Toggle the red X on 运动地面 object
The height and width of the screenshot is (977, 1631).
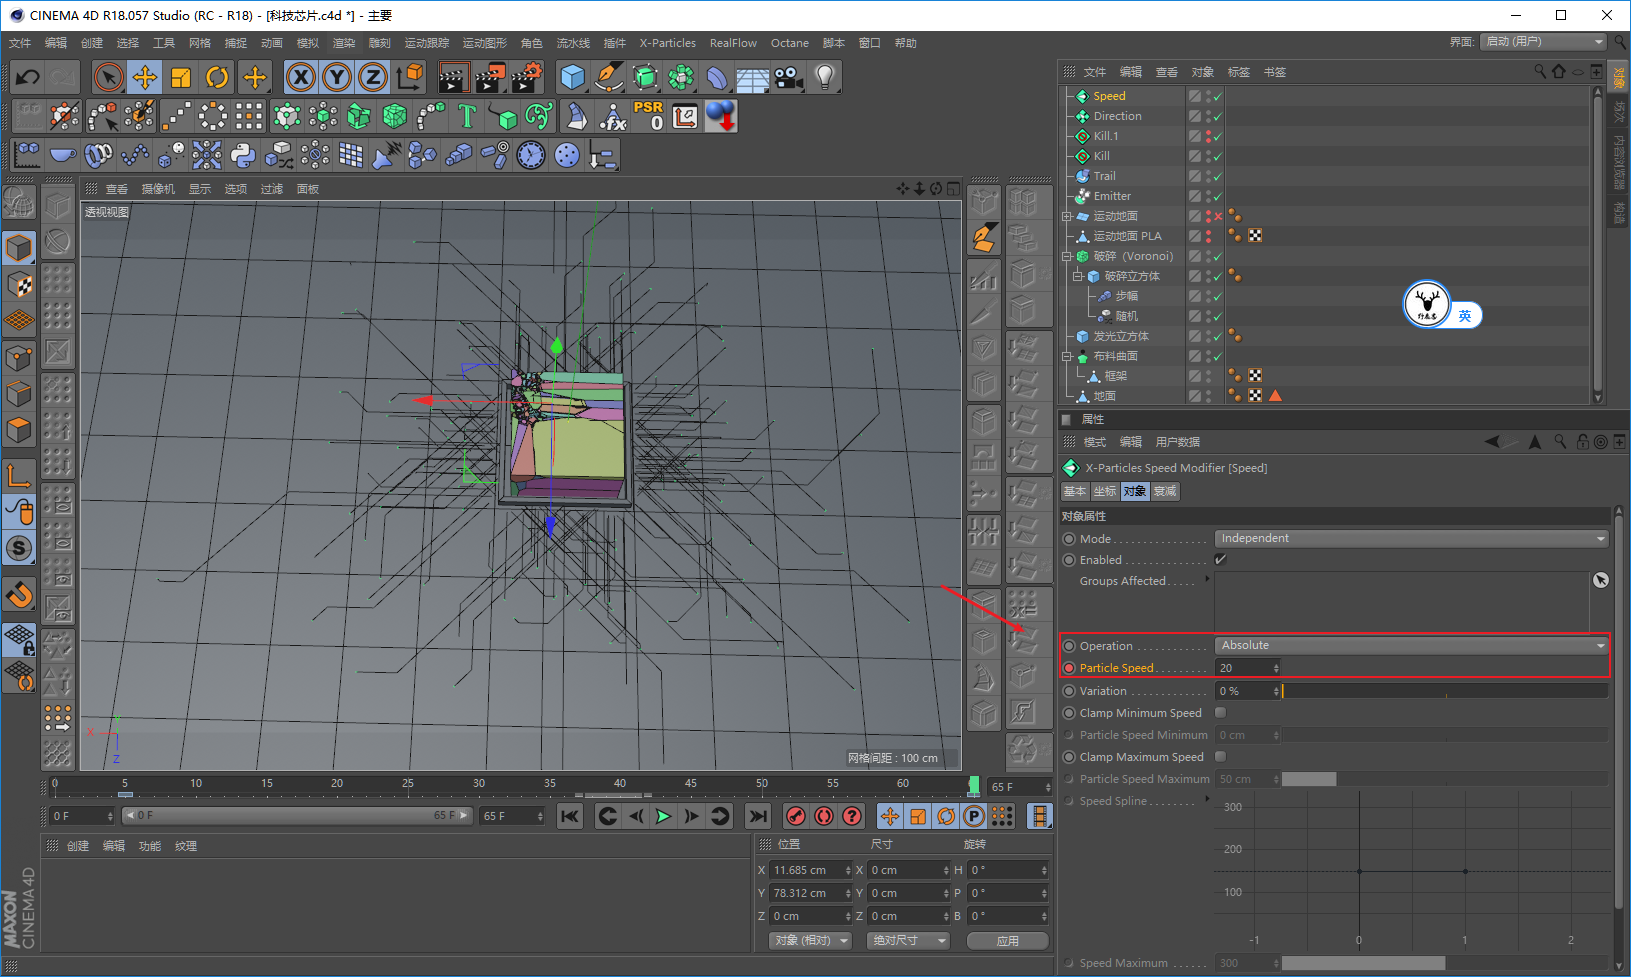click(x=1217, y=217)
